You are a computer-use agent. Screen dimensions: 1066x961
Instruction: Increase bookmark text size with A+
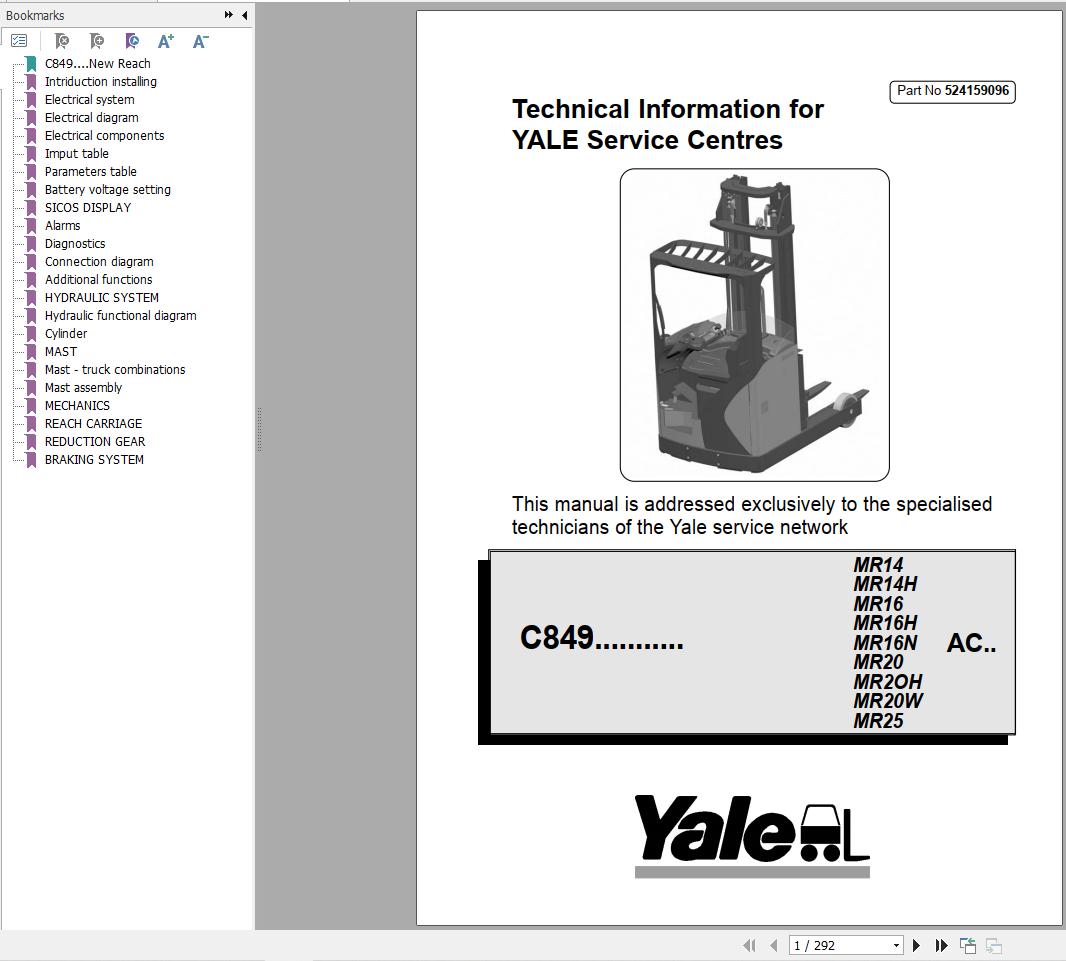(x=166, y=41)
